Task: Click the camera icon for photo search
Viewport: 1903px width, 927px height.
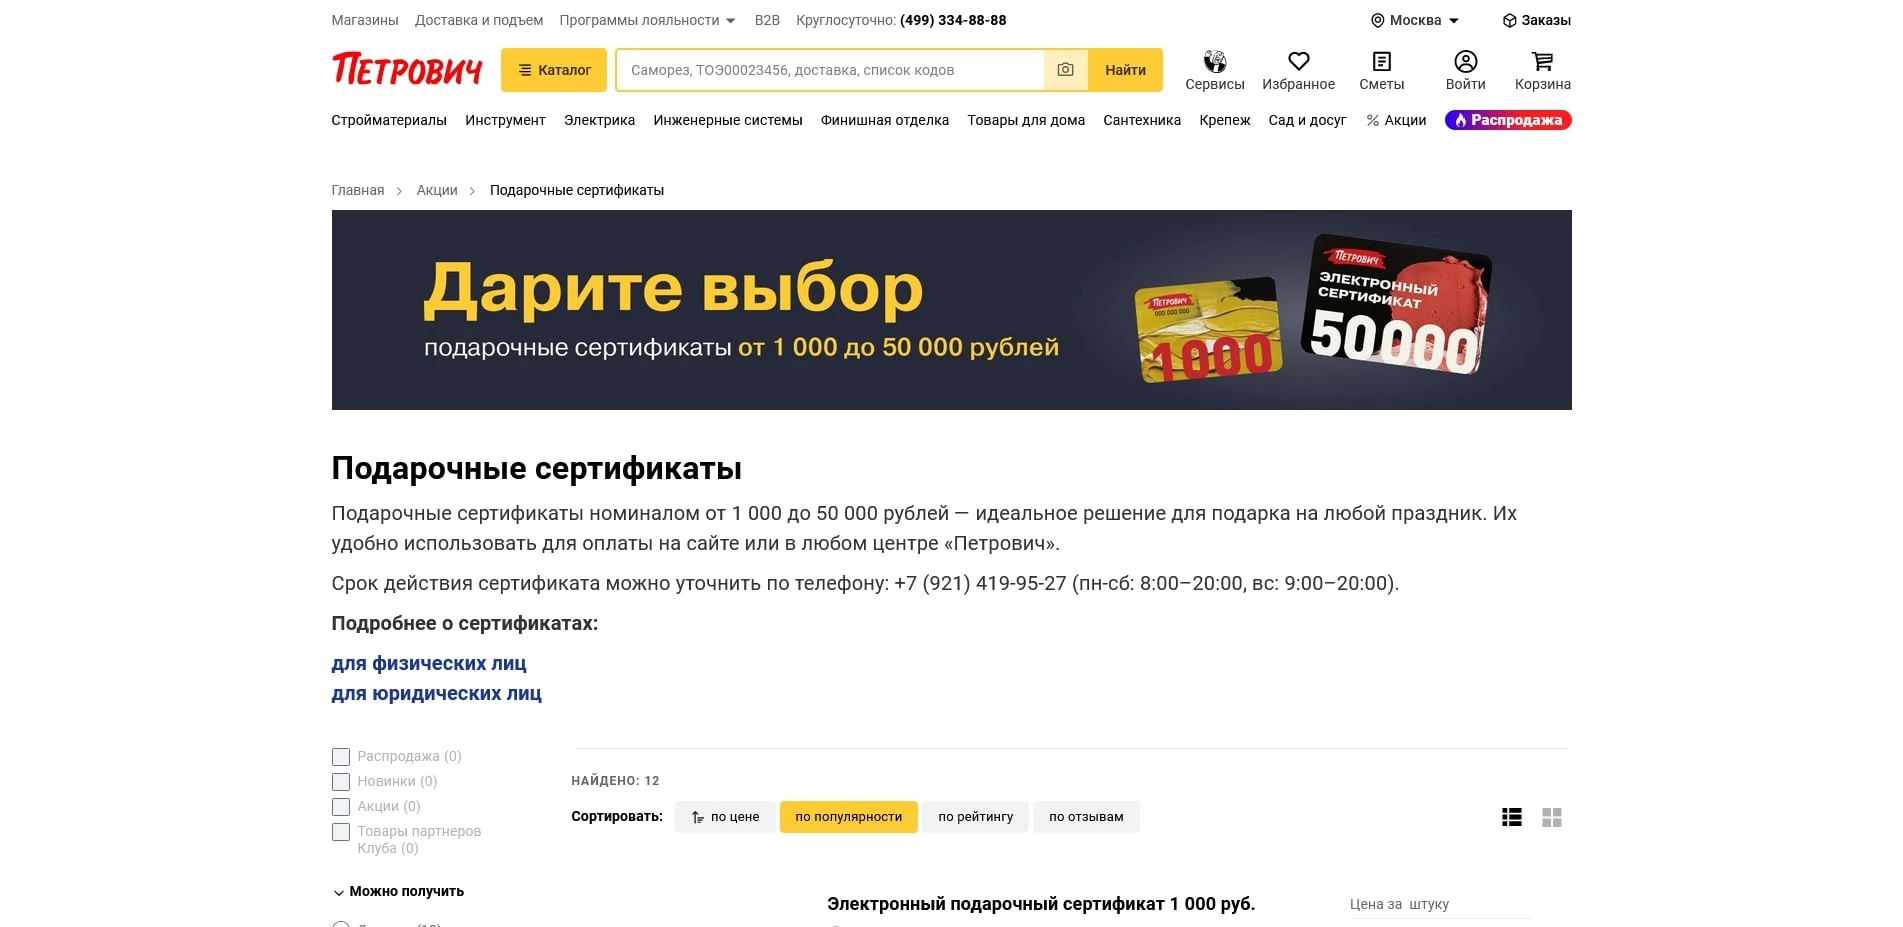Action: pos(1065,70)
